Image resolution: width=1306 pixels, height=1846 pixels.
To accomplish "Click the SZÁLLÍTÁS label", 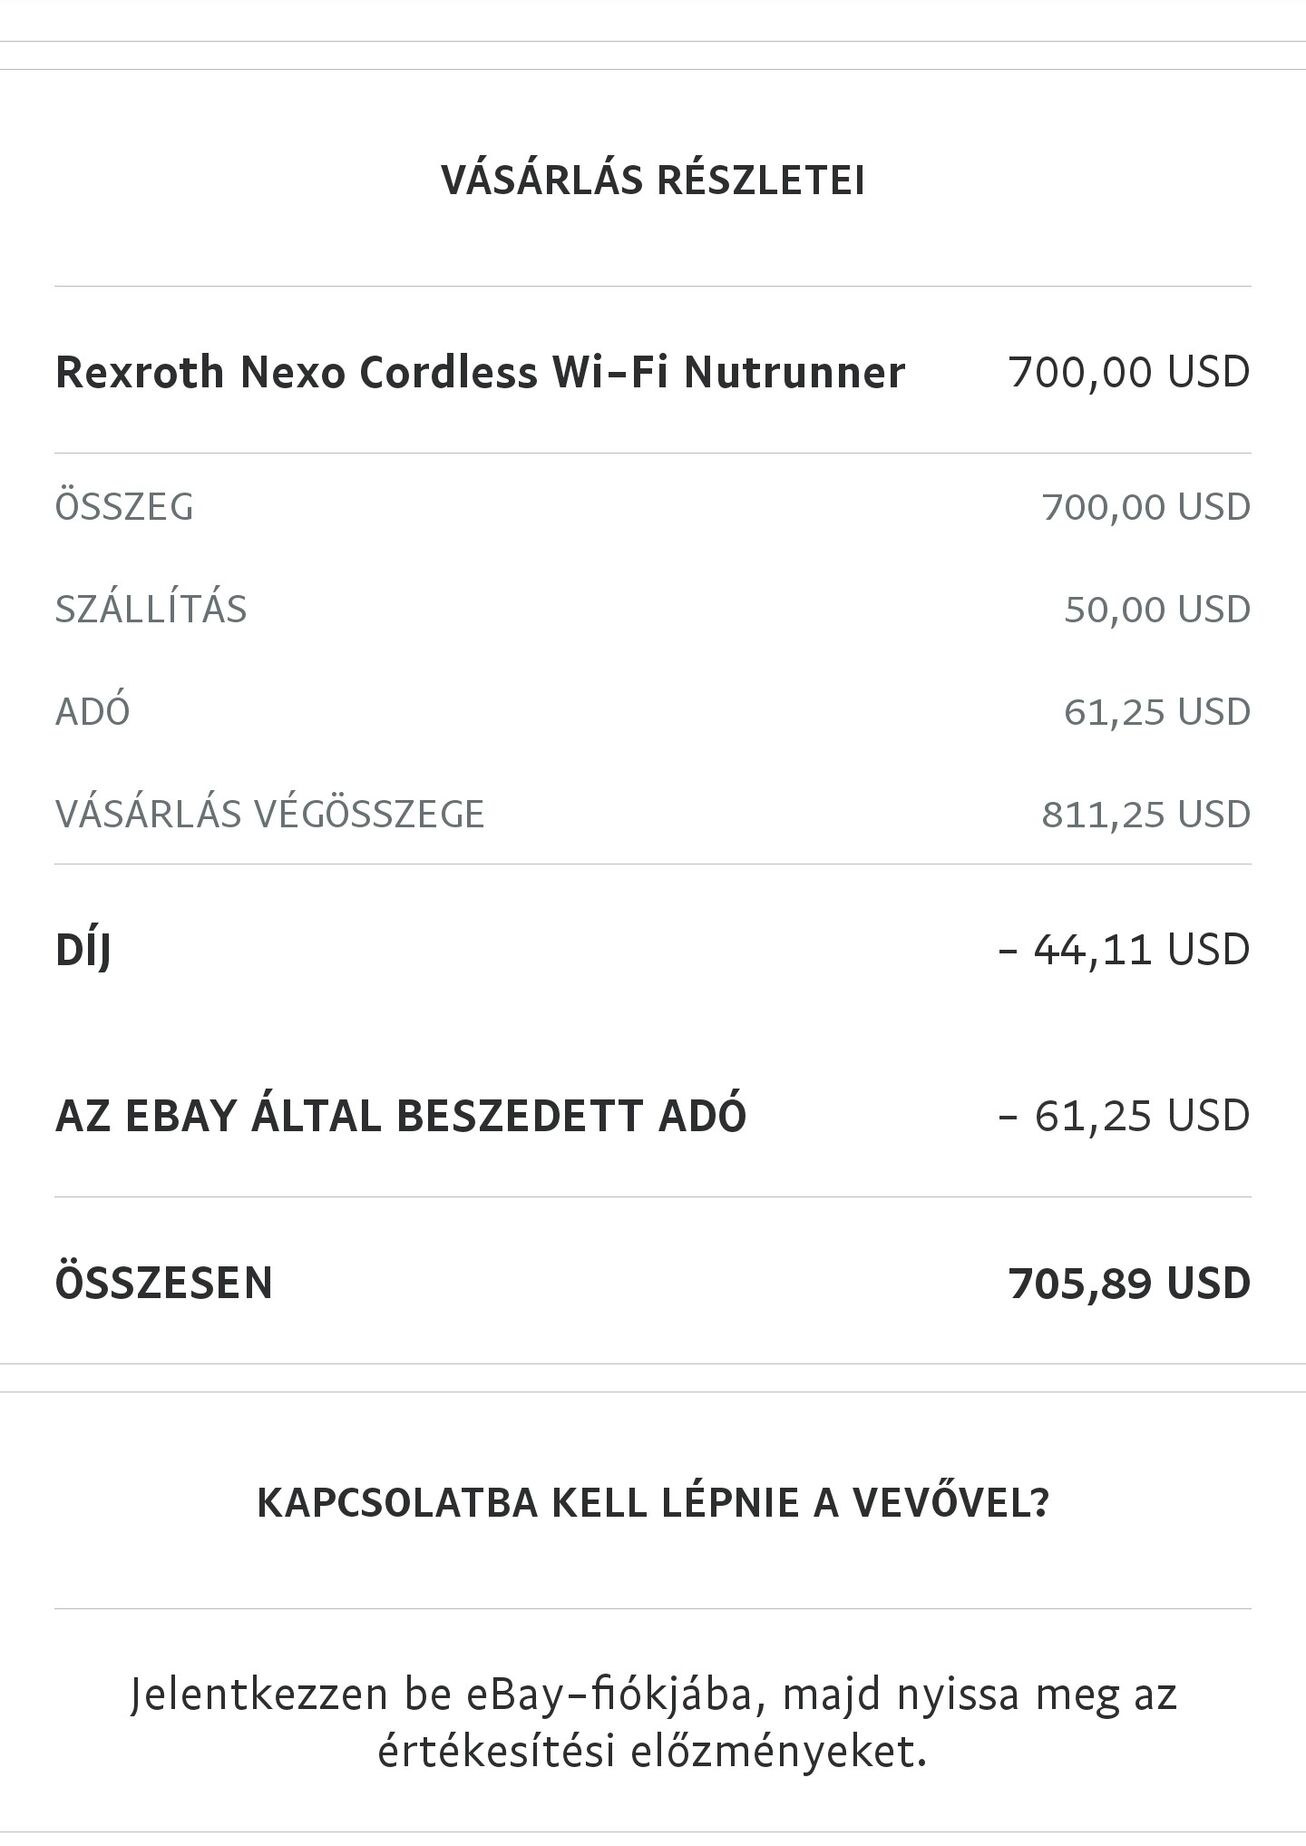I will click(x=151, y=608).
